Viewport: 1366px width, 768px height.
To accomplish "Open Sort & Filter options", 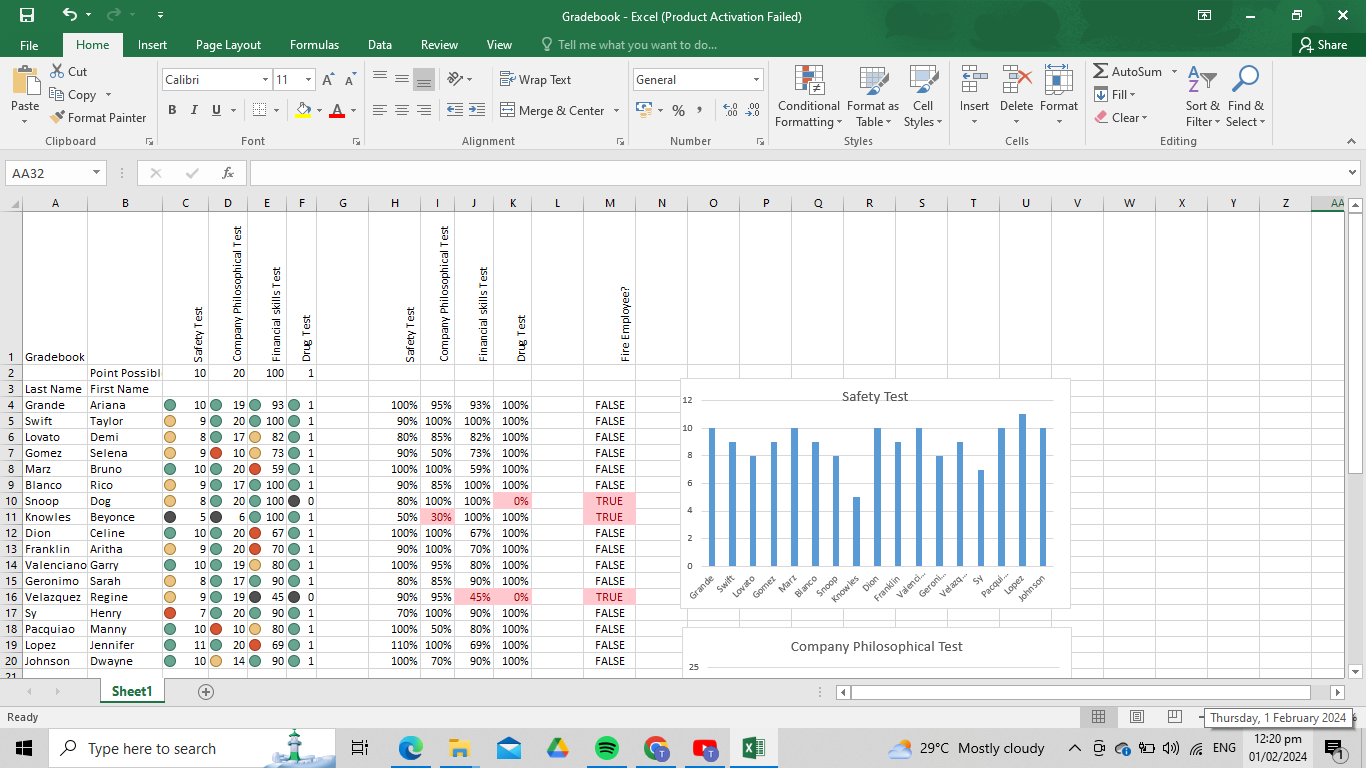I will click(1203, 97).
